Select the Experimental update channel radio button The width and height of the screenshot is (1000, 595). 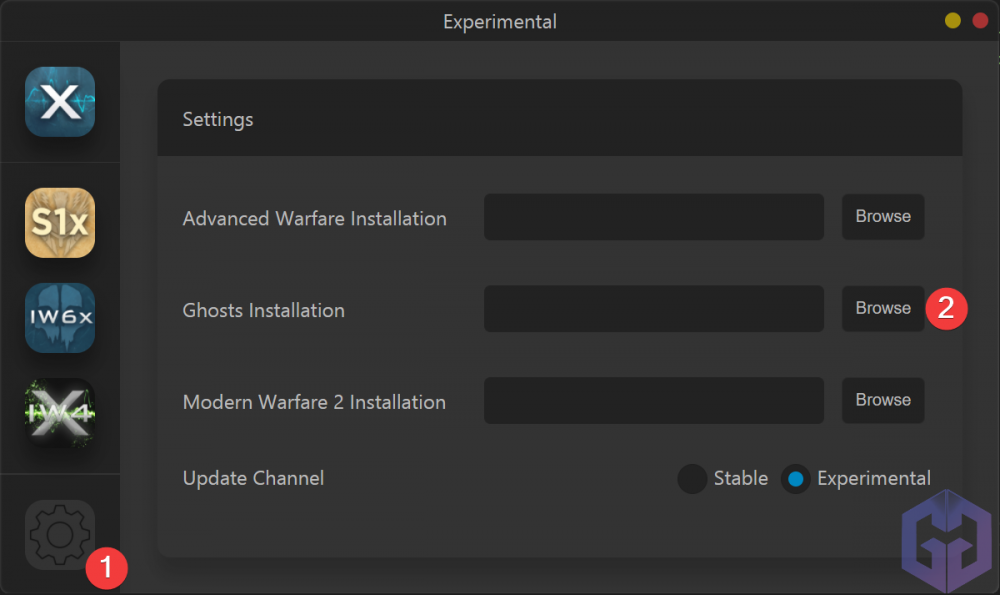[x=795, y=479]
